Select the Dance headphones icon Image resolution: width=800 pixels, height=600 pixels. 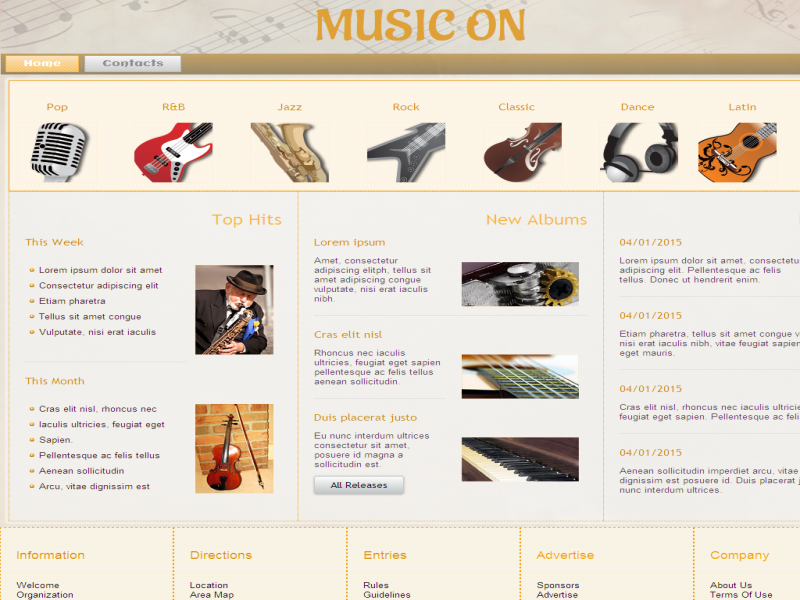click(639, 152)
